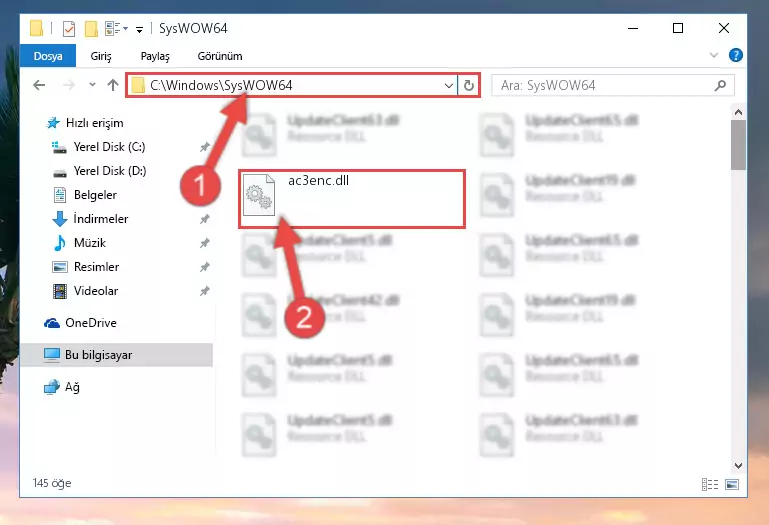The height and width of the screenshot is (525, 769).
Task: Switch to details view layout icon
Action: [710, 484]
